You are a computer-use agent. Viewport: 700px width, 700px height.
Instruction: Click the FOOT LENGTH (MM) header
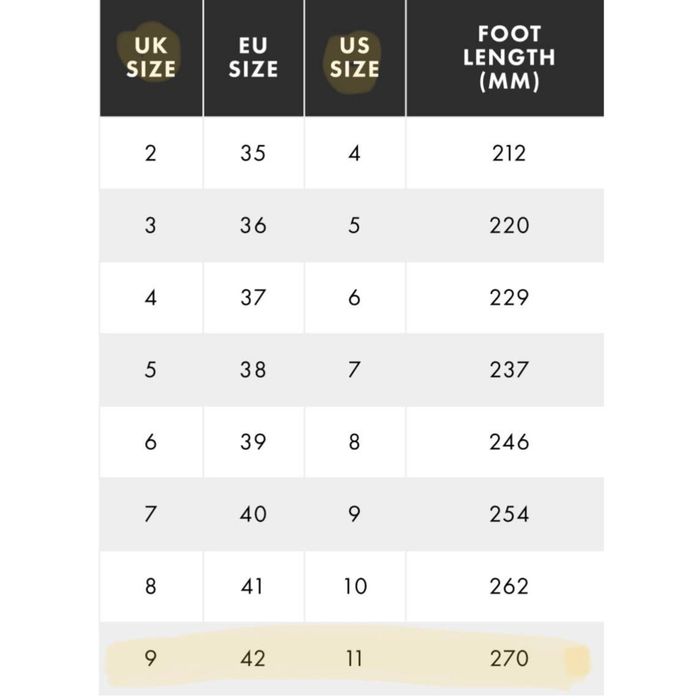point(508,58)
